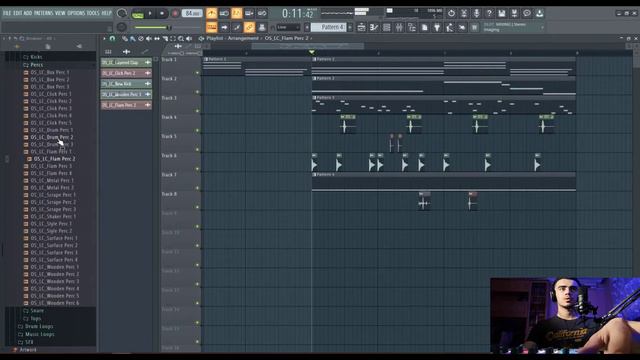Toggle typing keyboard to piano icon

pyautogui.click(x=211, y=27)
